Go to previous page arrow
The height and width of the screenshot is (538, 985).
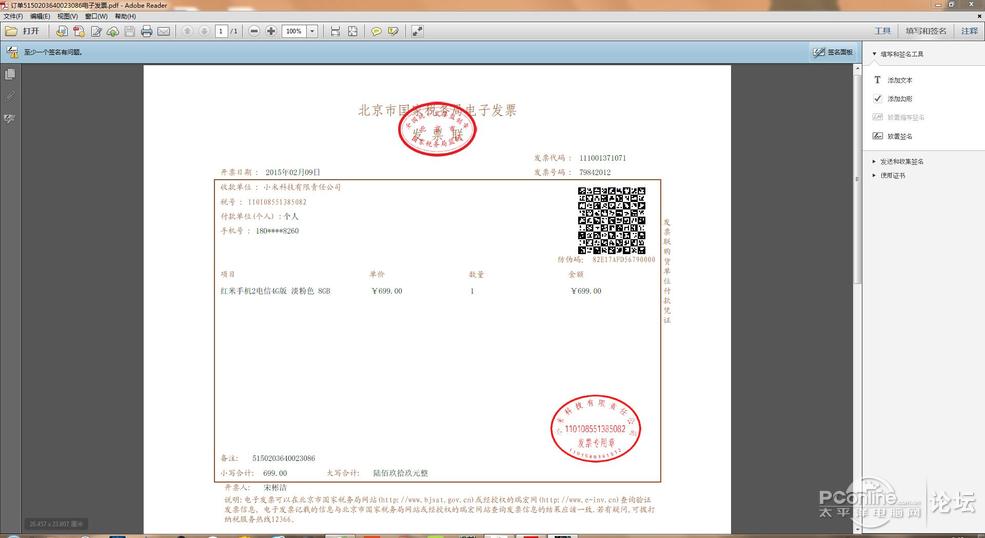pos(187,31)
